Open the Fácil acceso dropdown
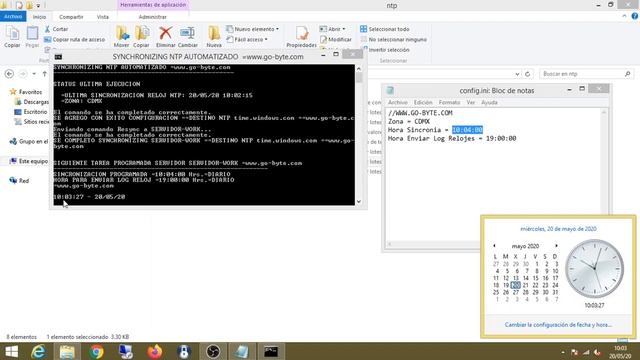 pyautogui.click(x=247, y=40)
